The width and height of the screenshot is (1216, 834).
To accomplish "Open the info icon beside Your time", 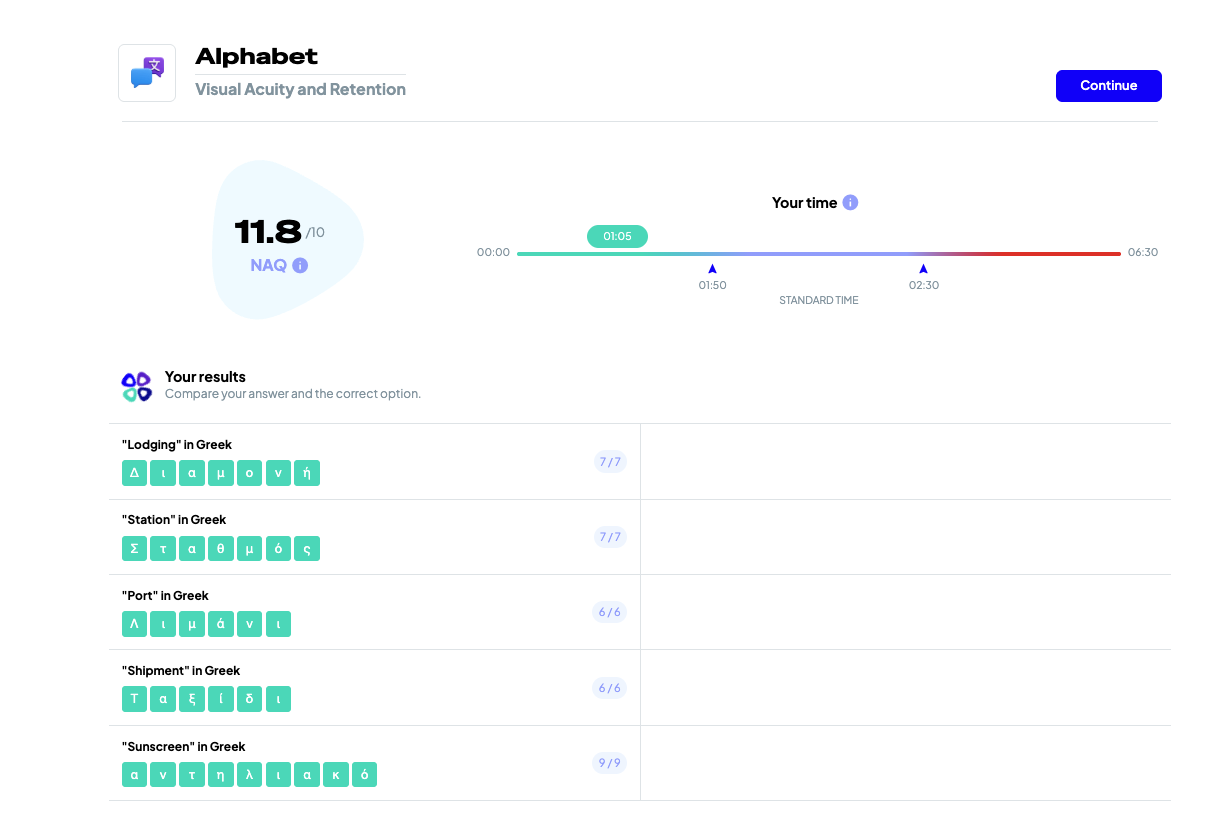I will (x=850, y=202).
